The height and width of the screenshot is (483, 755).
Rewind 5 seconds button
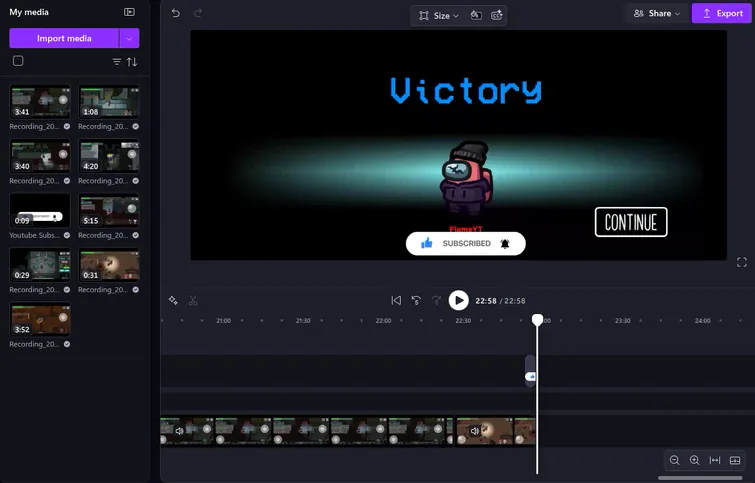click(x=416, y=300)
